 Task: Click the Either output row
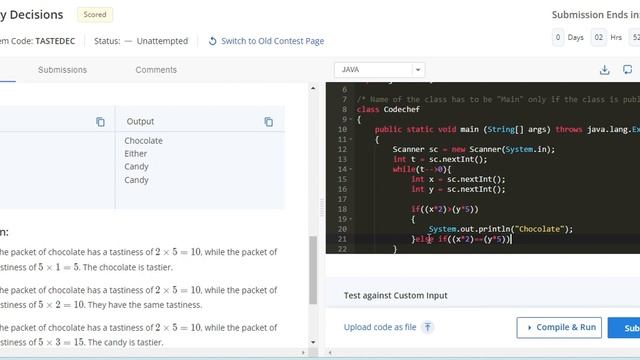click(x=136, y=153)
